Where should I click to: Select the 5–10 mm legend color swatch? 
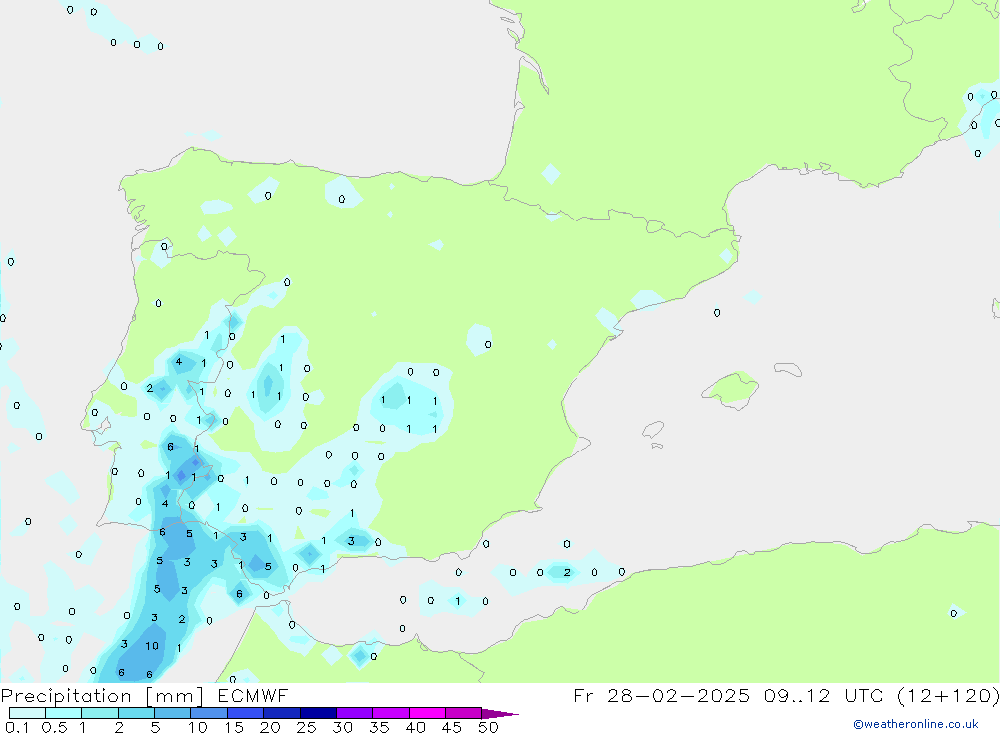(x=172, y=713)
